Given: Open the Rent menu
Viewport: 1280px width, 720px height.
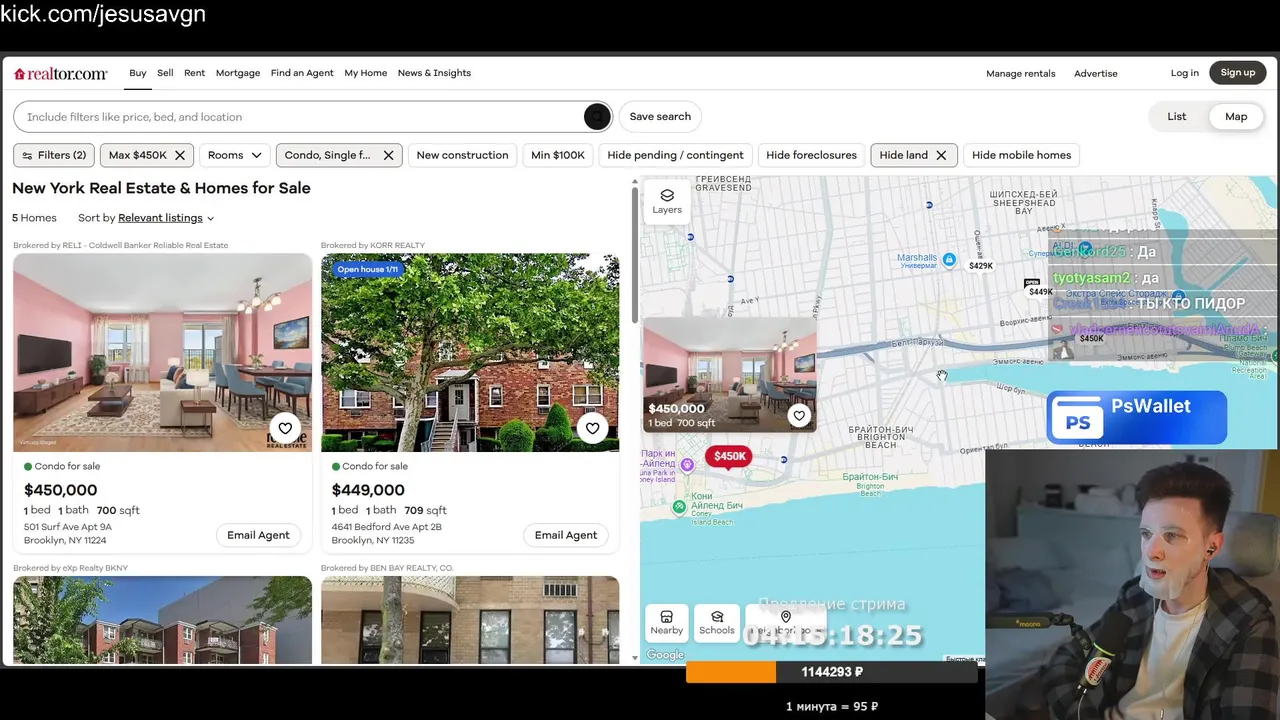Looking at the screenshot, I should pos(195,73).
